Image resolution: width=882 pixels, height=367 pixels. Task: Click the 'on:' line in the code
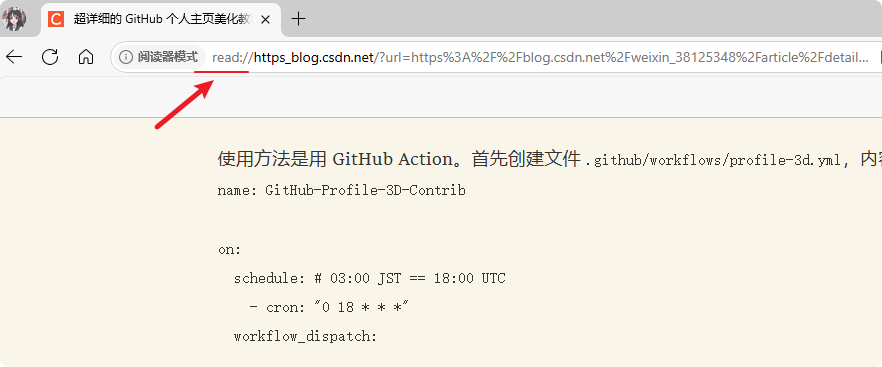click(x=230, y=250)
